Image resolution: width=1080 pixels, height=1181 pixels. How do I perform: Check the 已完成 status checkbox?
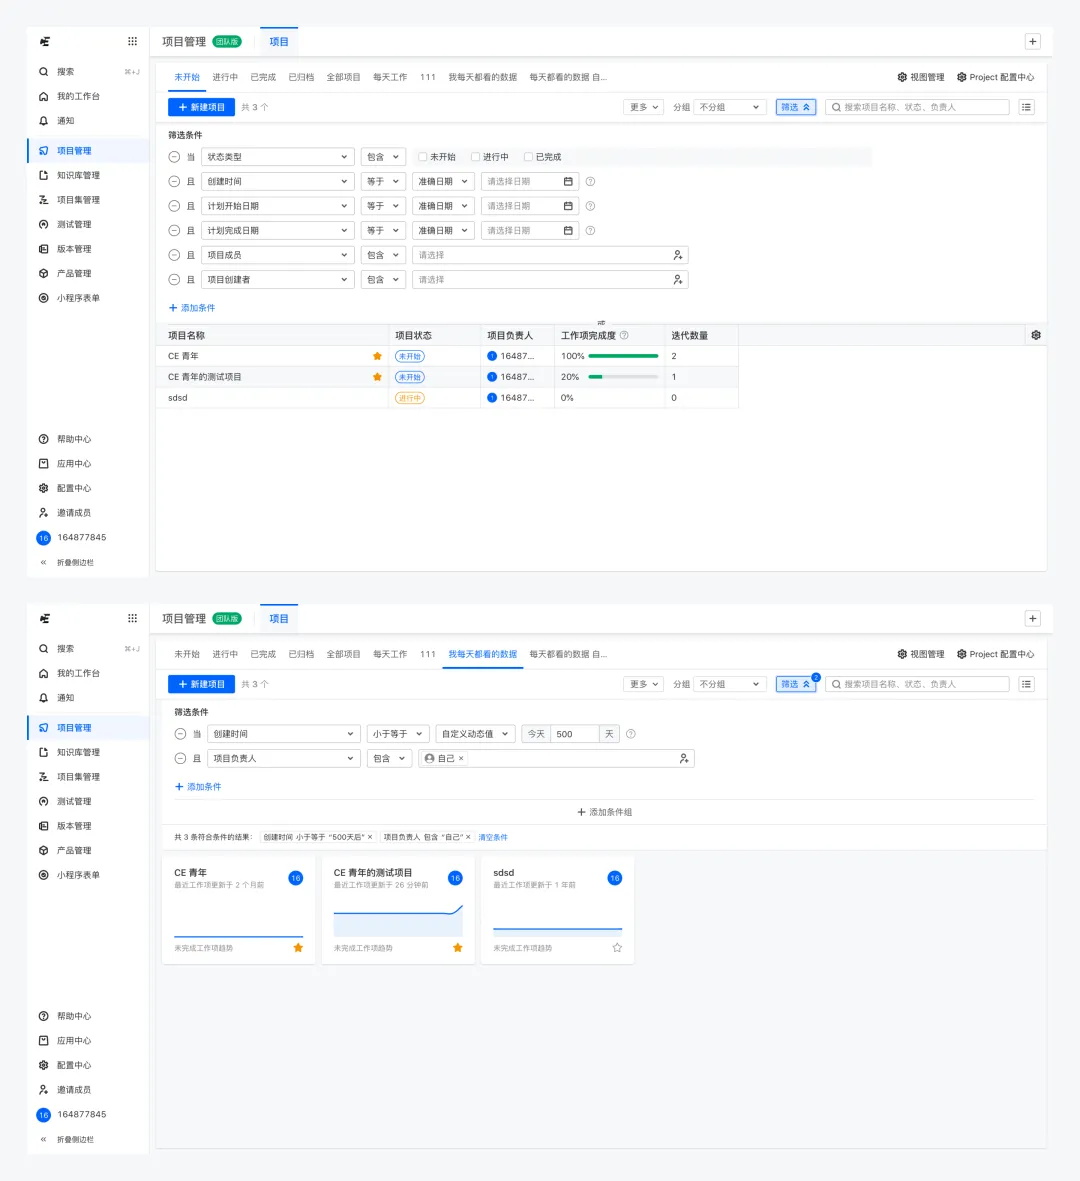tap(529, 157)
